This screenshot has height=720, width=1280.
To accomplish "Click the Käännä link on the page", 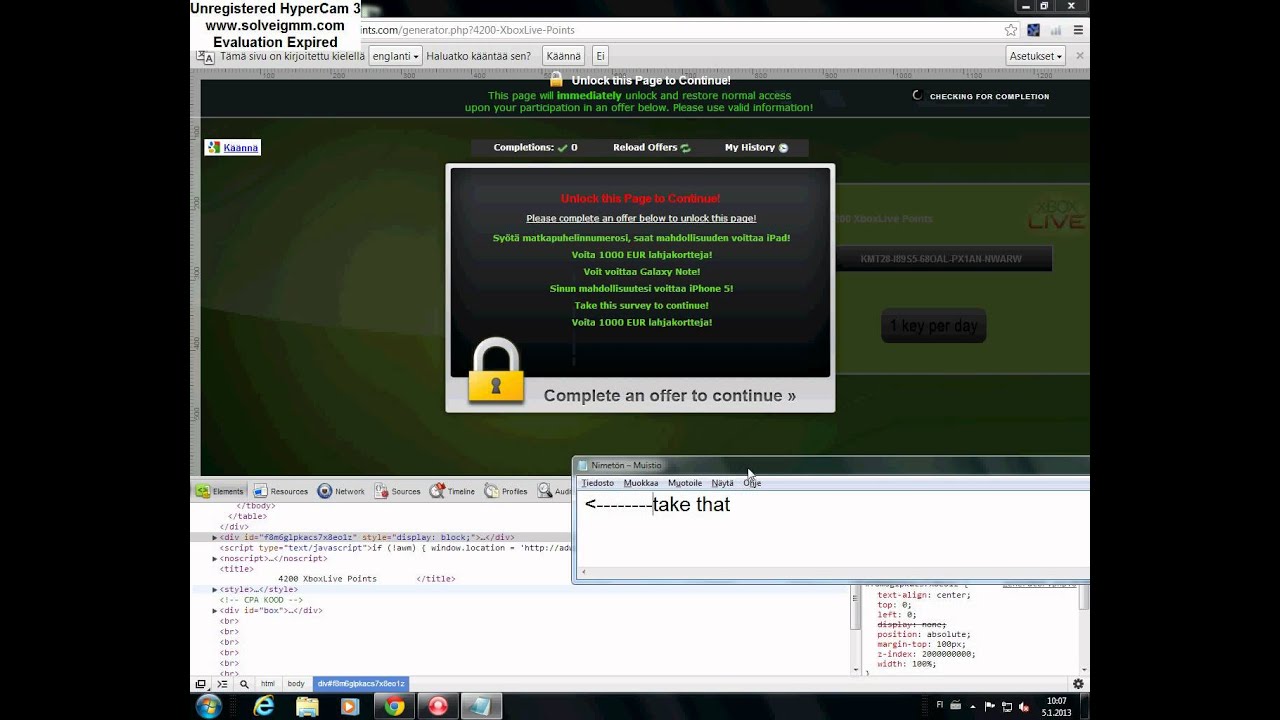I will tap(240, 147).
